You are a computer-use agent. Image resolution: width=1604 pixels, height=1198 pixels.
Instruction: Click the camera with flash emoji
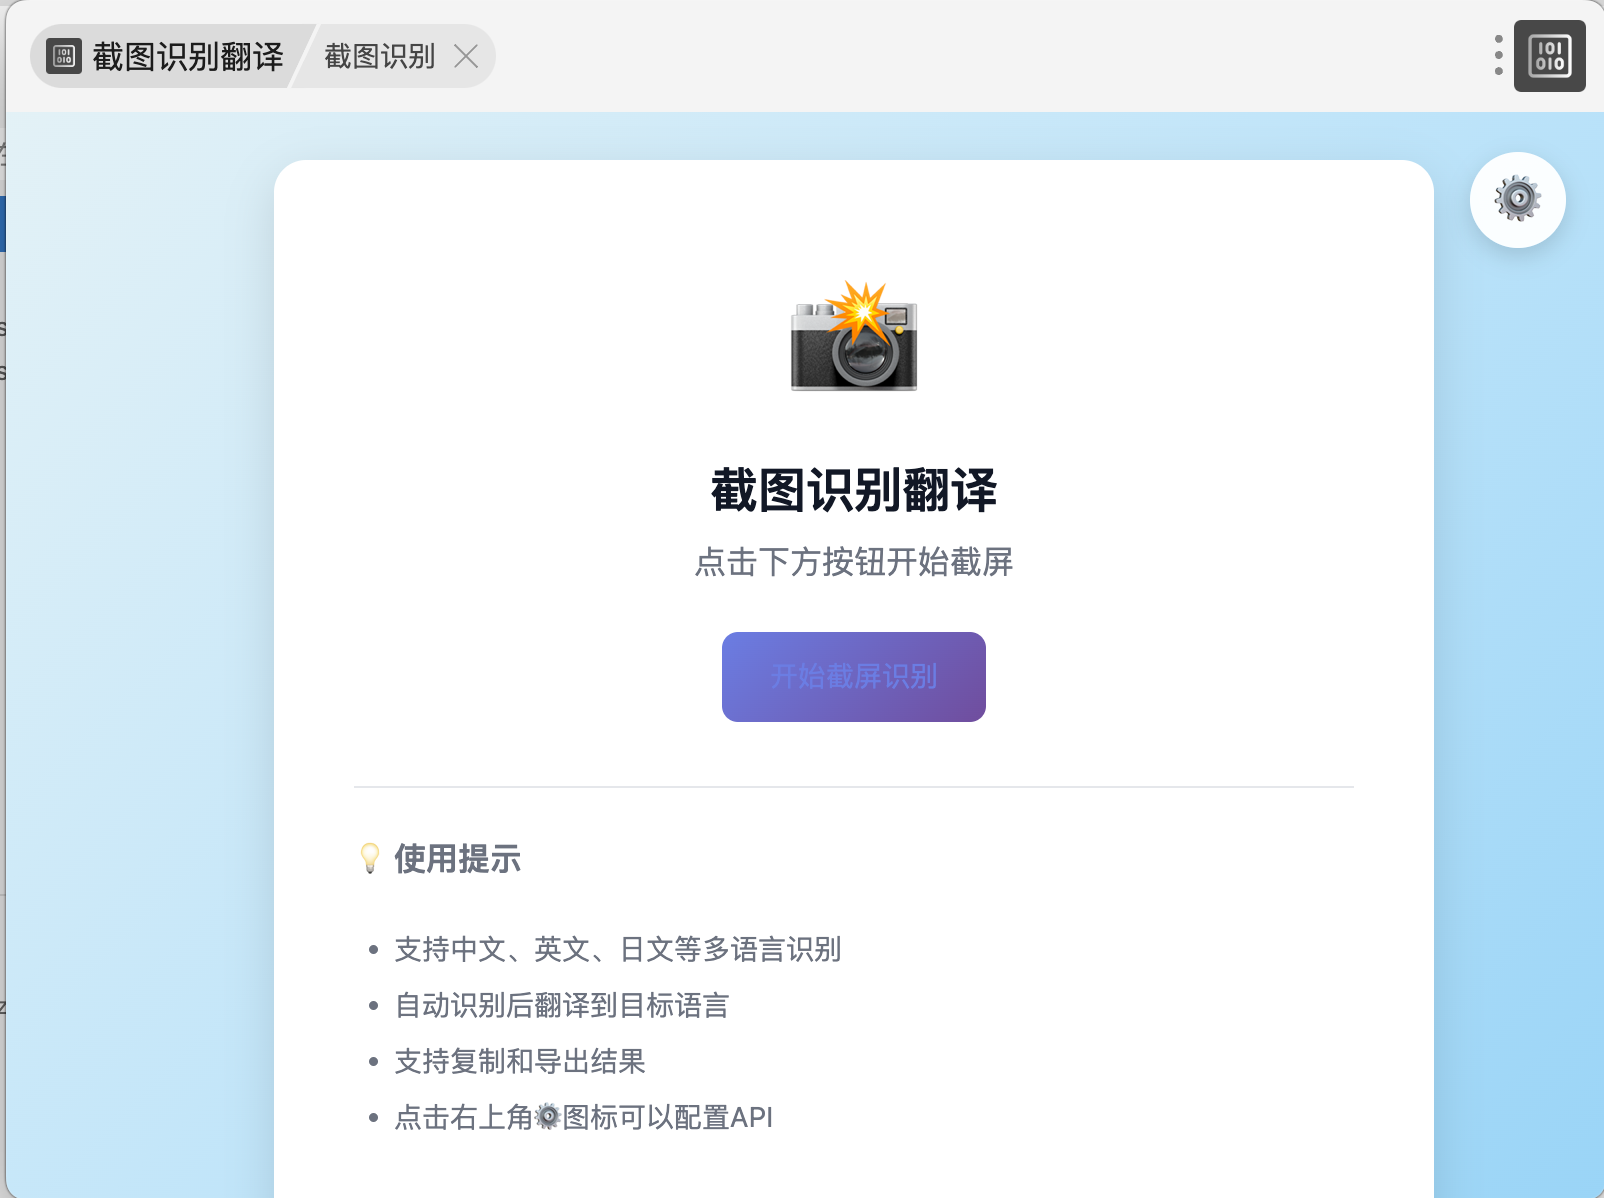(x=854, y=336)
